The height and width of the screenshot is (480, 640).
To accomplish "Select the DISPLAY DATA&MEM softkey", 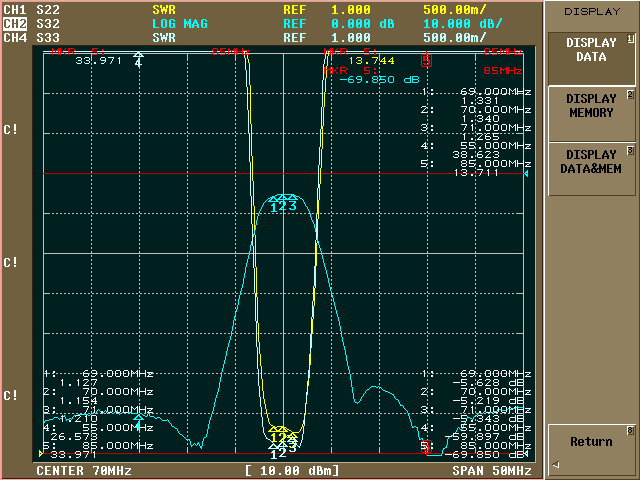I will (592, 163).
